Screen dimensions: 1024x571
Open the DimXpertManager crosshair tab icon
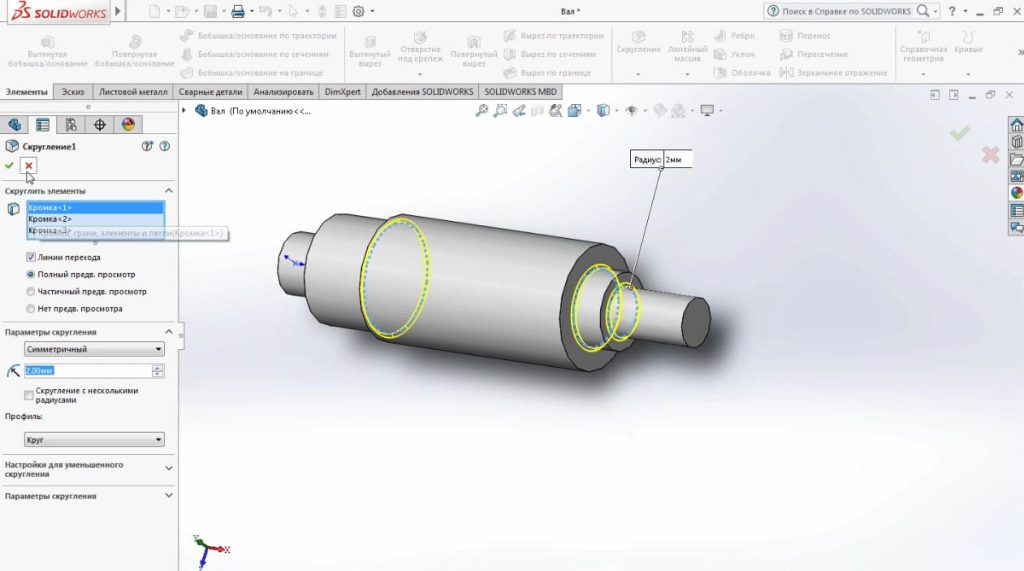(99, 124)
